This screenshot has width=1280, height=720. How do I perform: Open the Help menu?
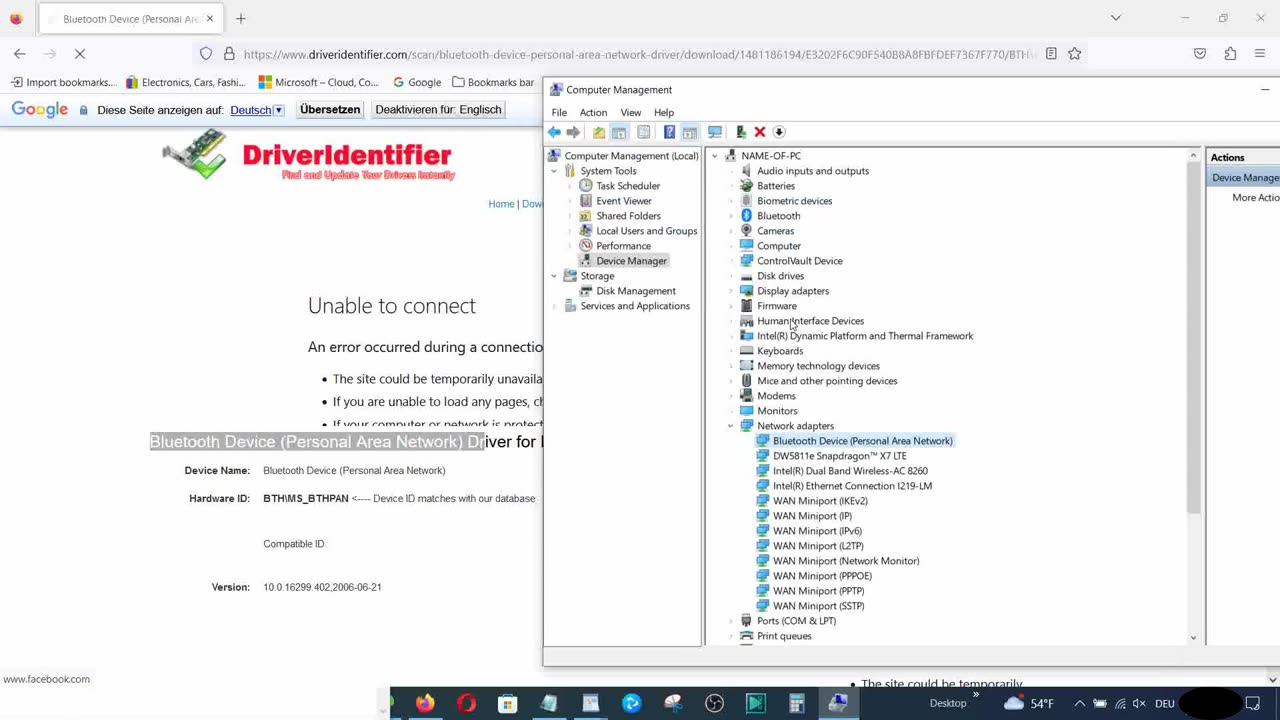664,113
